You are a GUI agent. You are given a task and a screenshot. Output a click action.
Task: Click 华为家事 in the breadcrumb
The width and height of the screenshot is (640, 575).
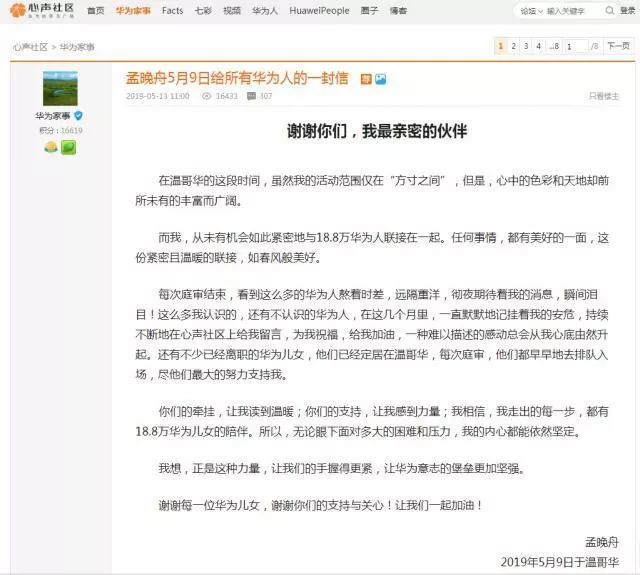click(77, 47)
